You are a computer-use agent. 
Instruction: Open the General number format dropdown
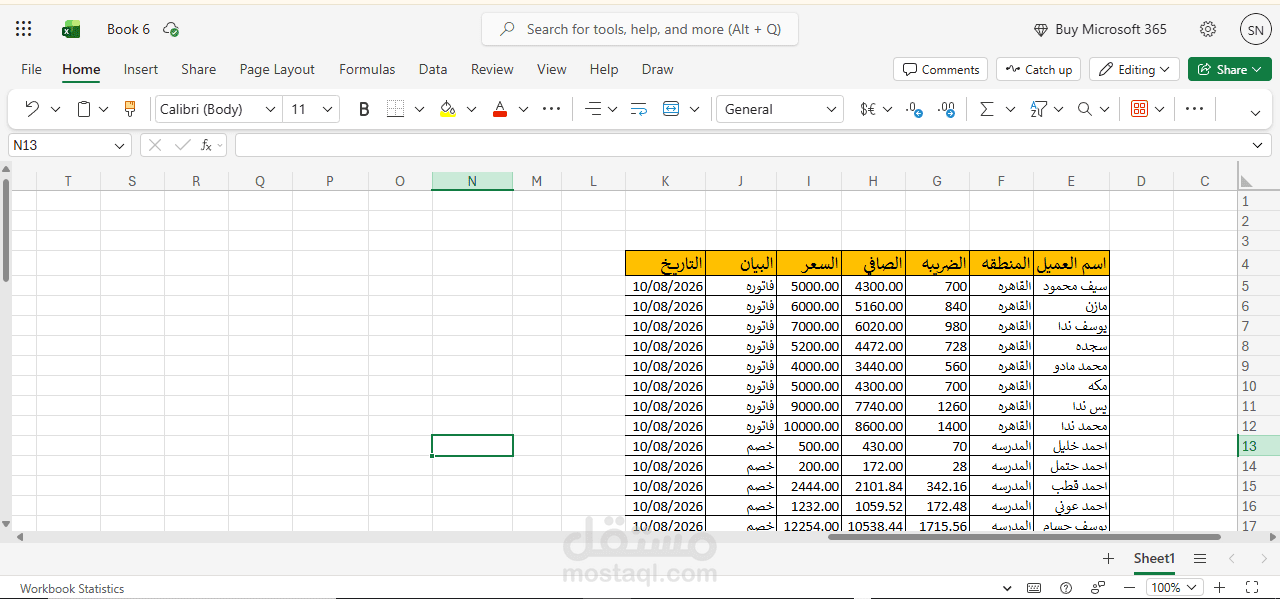tap(831, 109)
